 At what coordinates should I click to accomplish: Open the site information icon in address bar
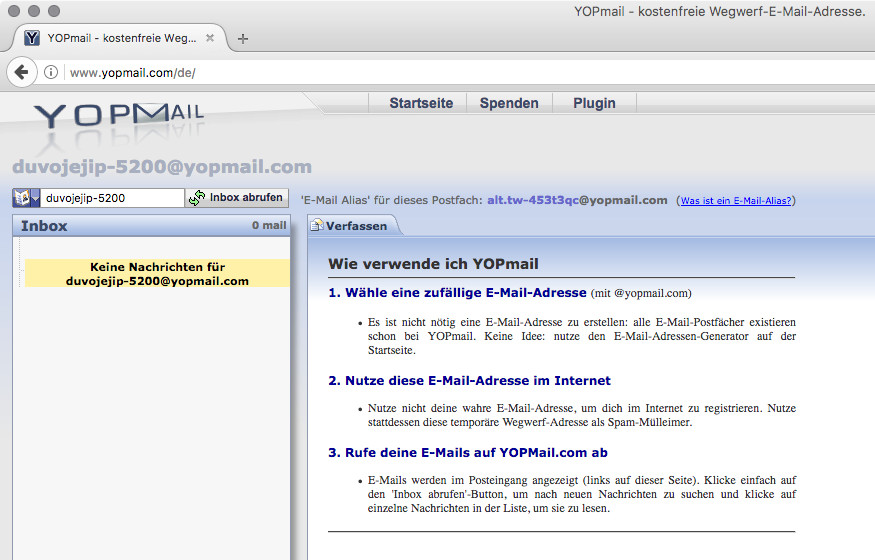[x=51, y=72]
